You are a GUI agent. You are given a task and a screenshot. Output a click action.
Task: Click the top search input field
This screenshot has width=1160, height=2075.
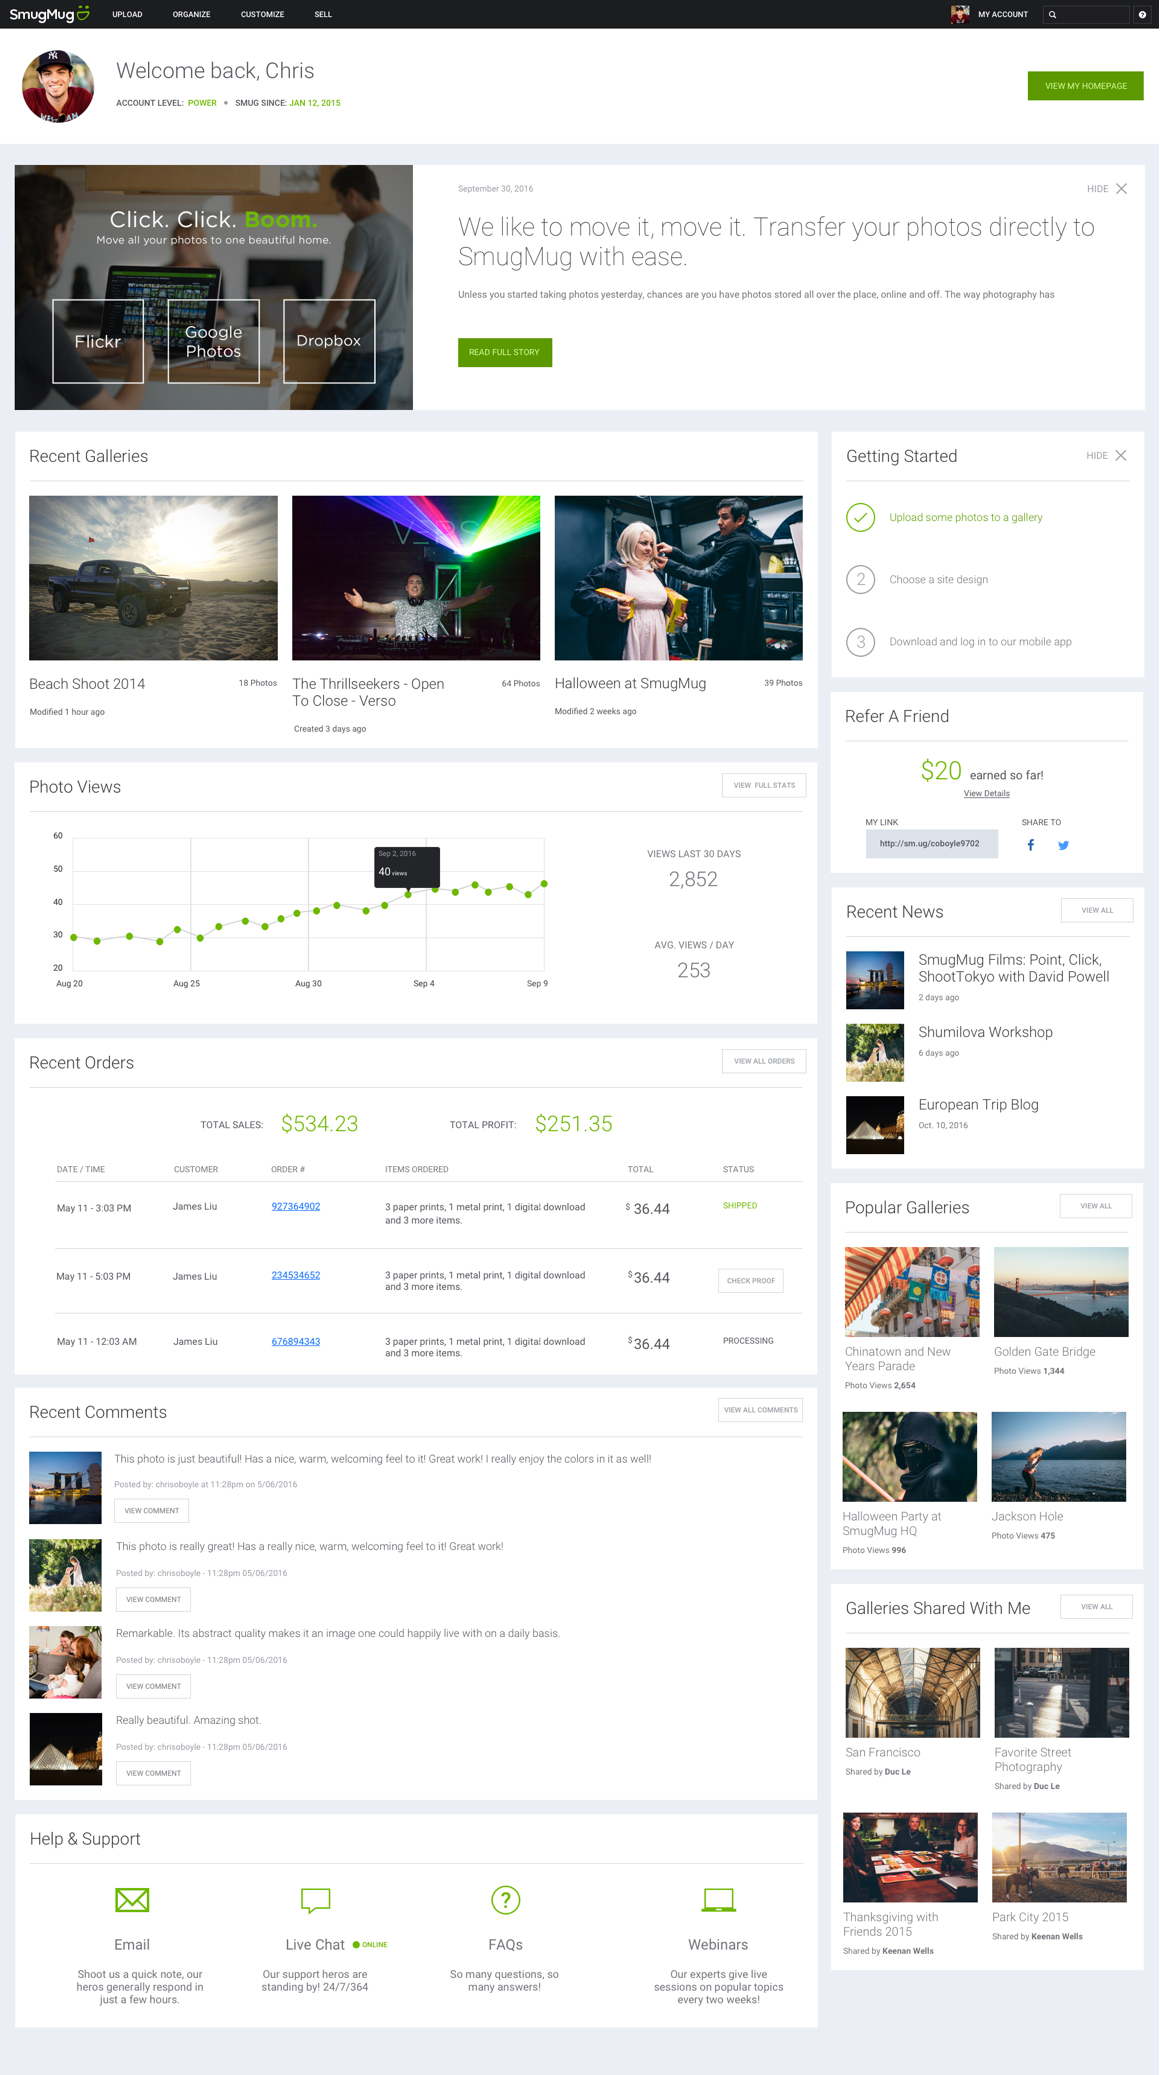(1086, 15)
